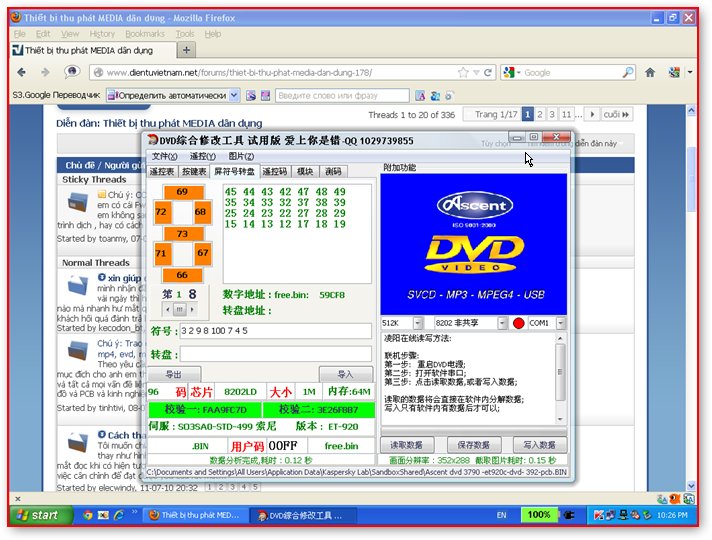The width and height of the screenshot is (712, 540).
Task: Click Chrome icon in quick launch
Action: click(x=88, y=515)
